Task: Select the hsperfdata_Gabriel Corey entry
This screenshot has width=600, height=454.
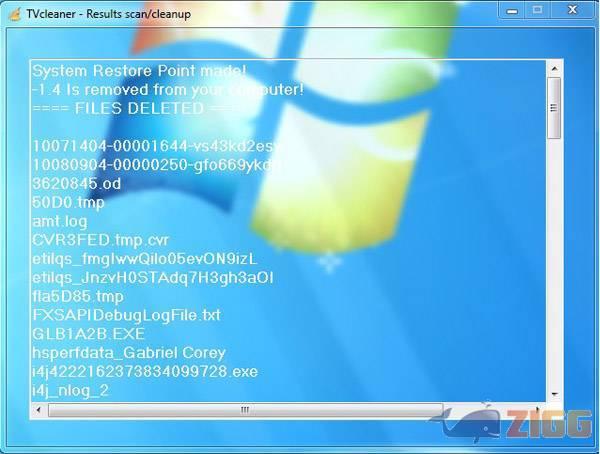Action: coord(129,353)
